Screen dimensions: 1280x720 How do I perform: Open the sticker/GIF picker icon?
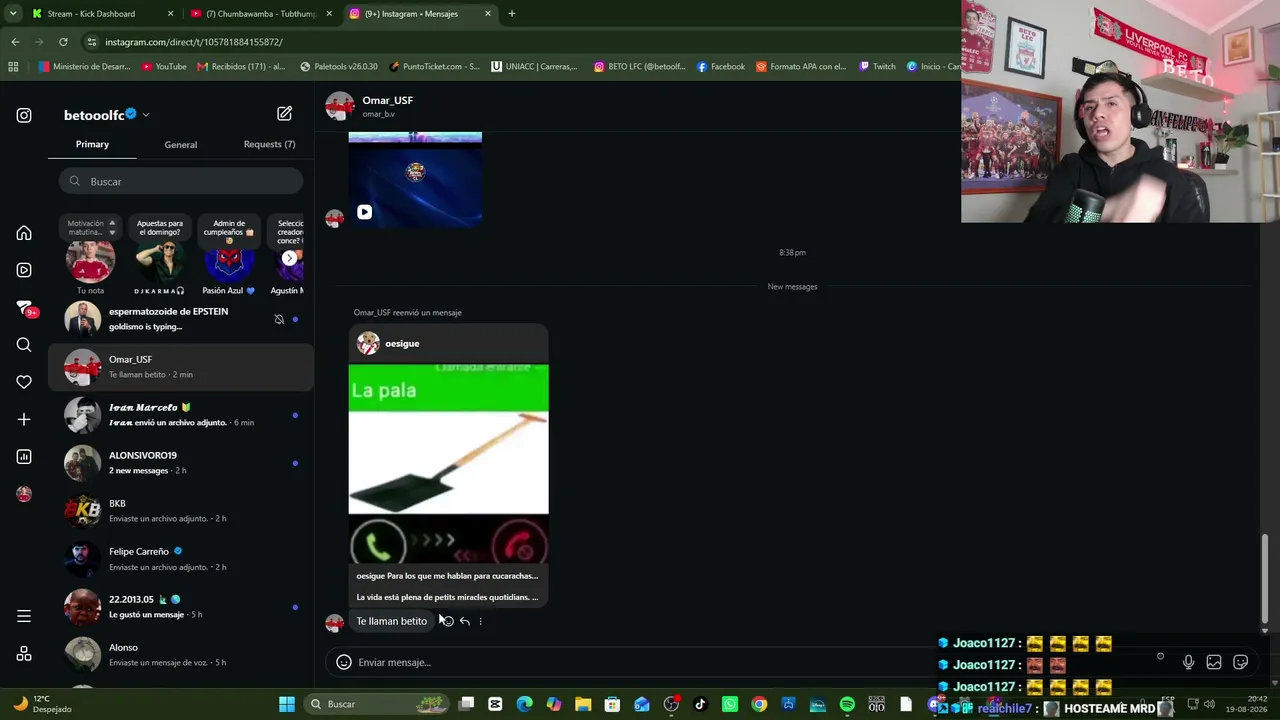click(x=1241, y=662)
